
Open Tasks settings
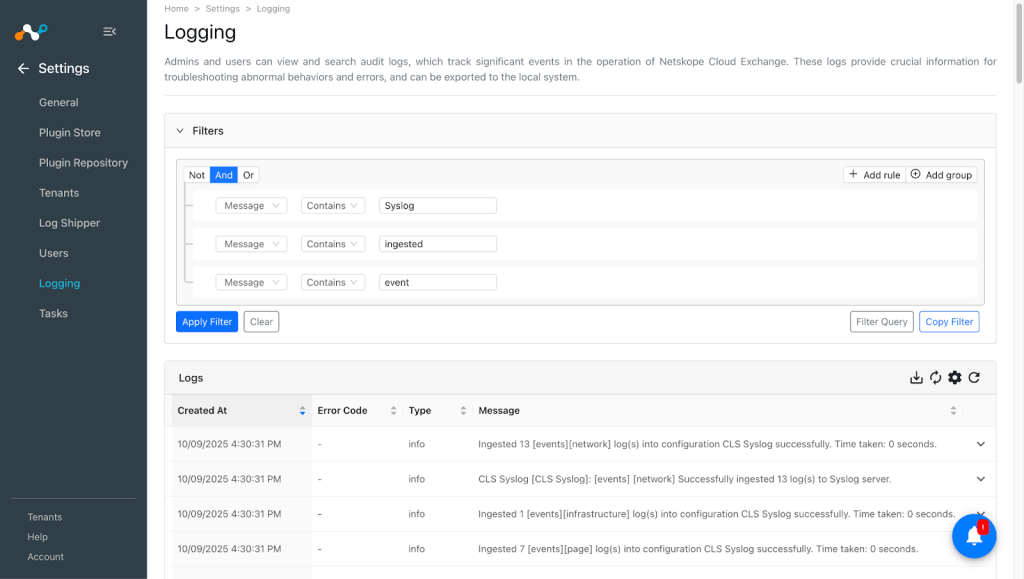click(54, 313)
